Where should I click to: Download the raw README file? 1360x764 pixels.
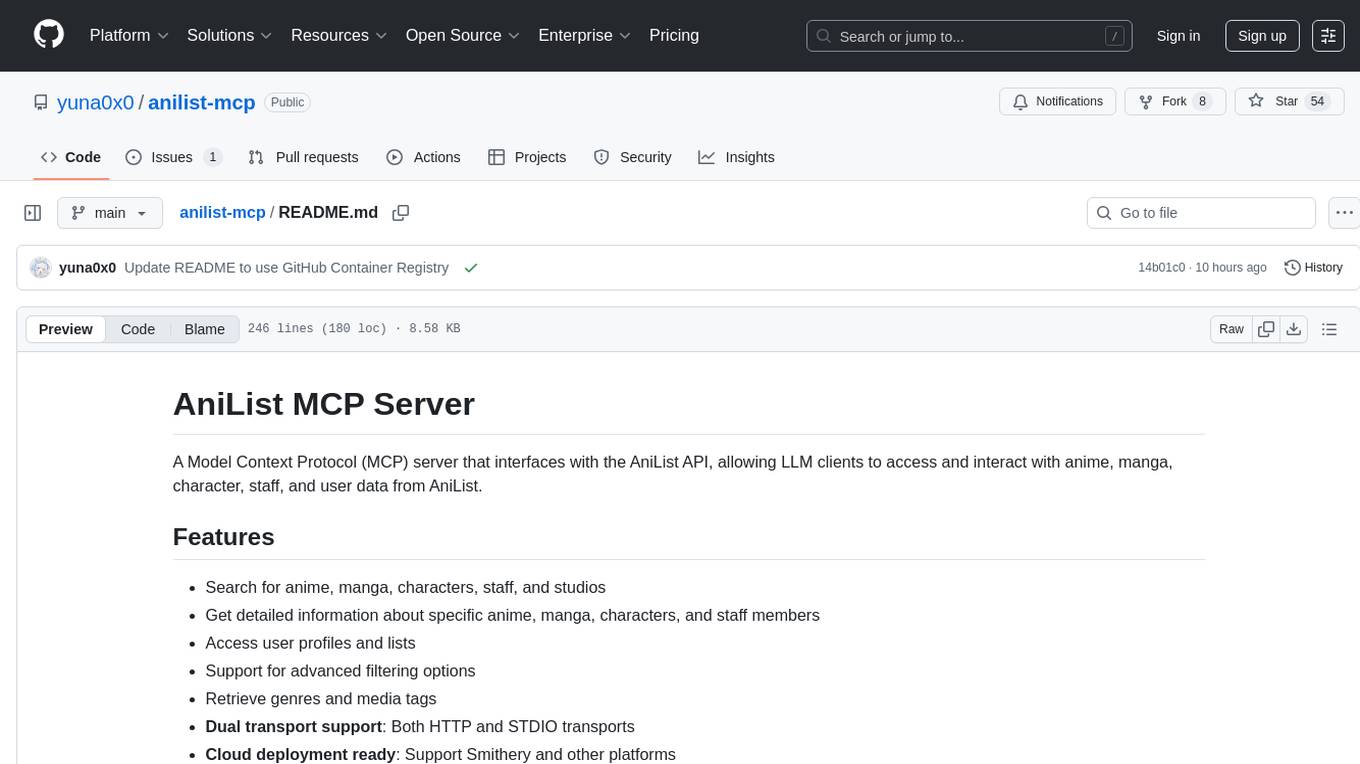coord(1293,329)
